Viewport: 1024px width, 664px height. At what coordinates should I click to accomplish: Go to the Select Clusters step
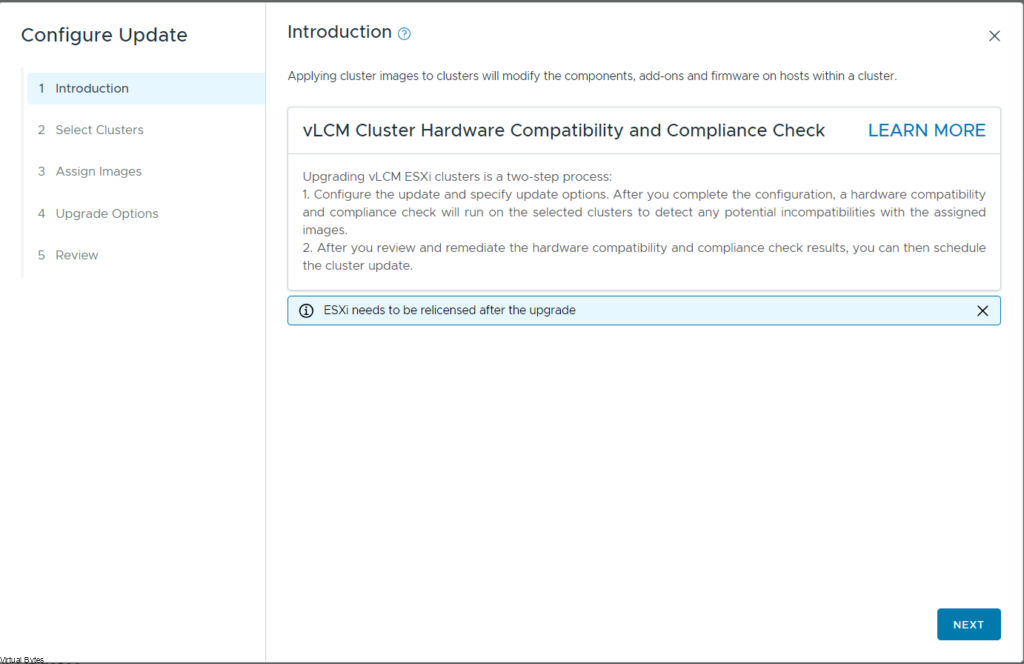99,130
